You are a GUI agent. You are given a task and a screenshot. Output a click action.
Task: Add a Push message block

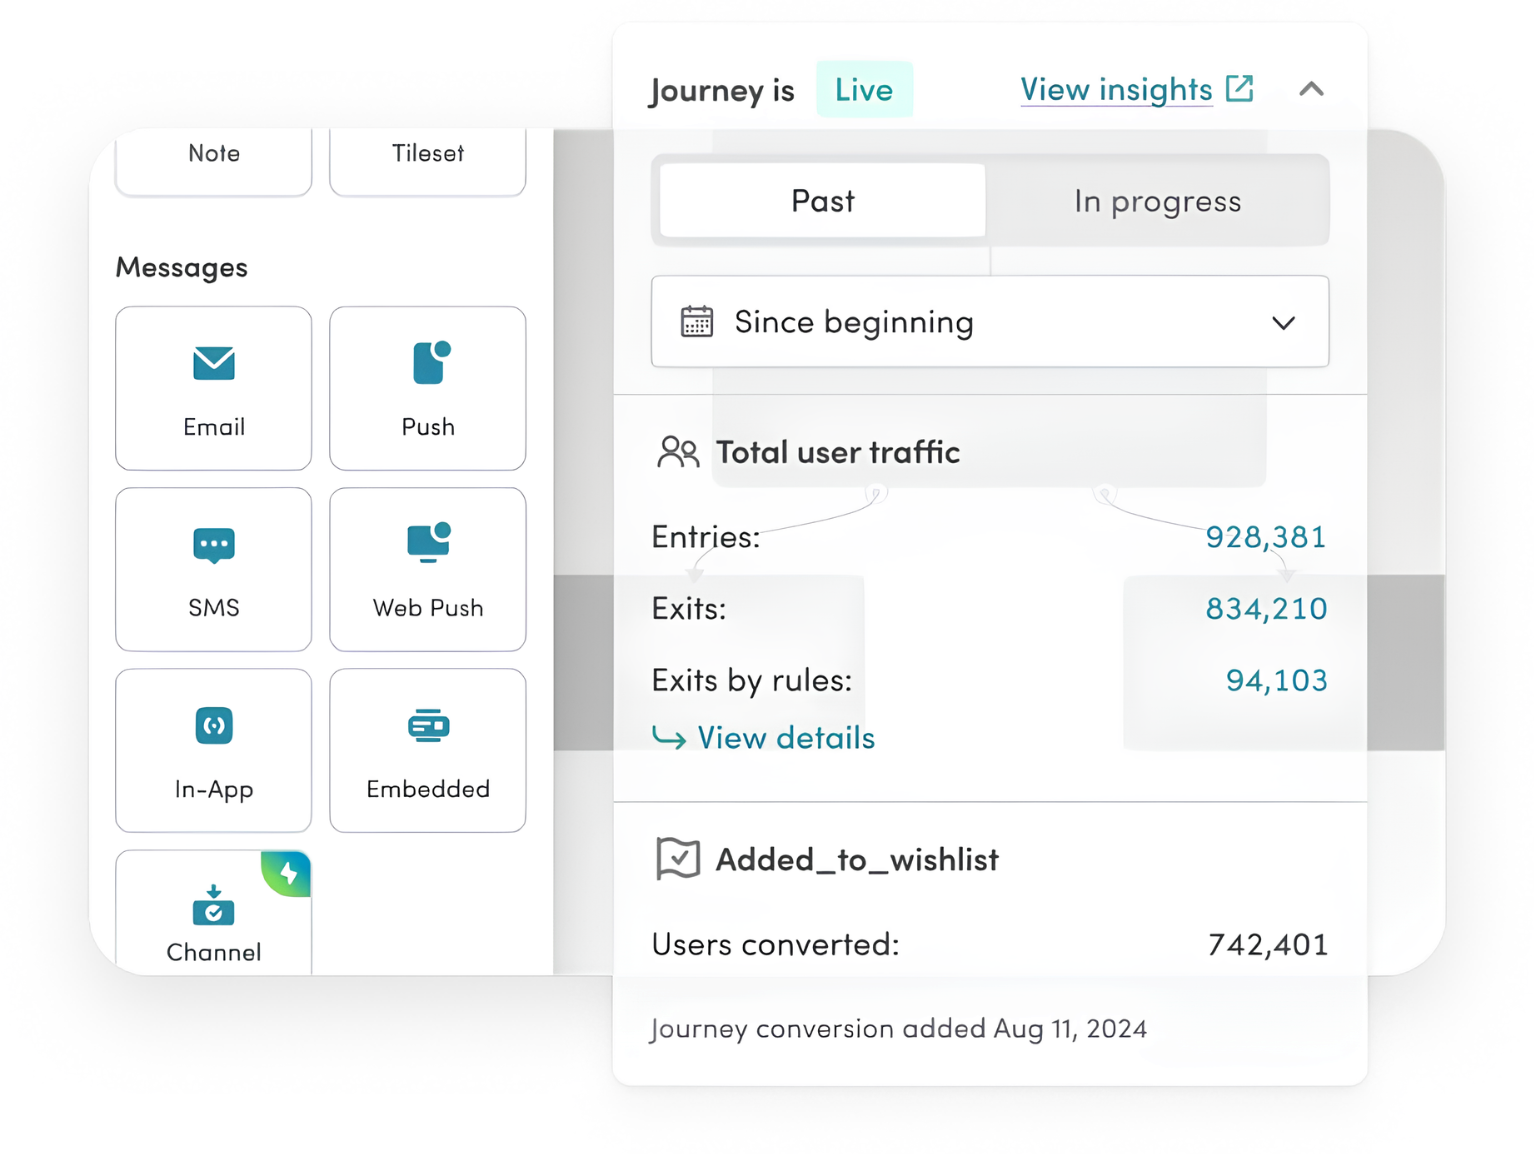(x=428, y=388)
